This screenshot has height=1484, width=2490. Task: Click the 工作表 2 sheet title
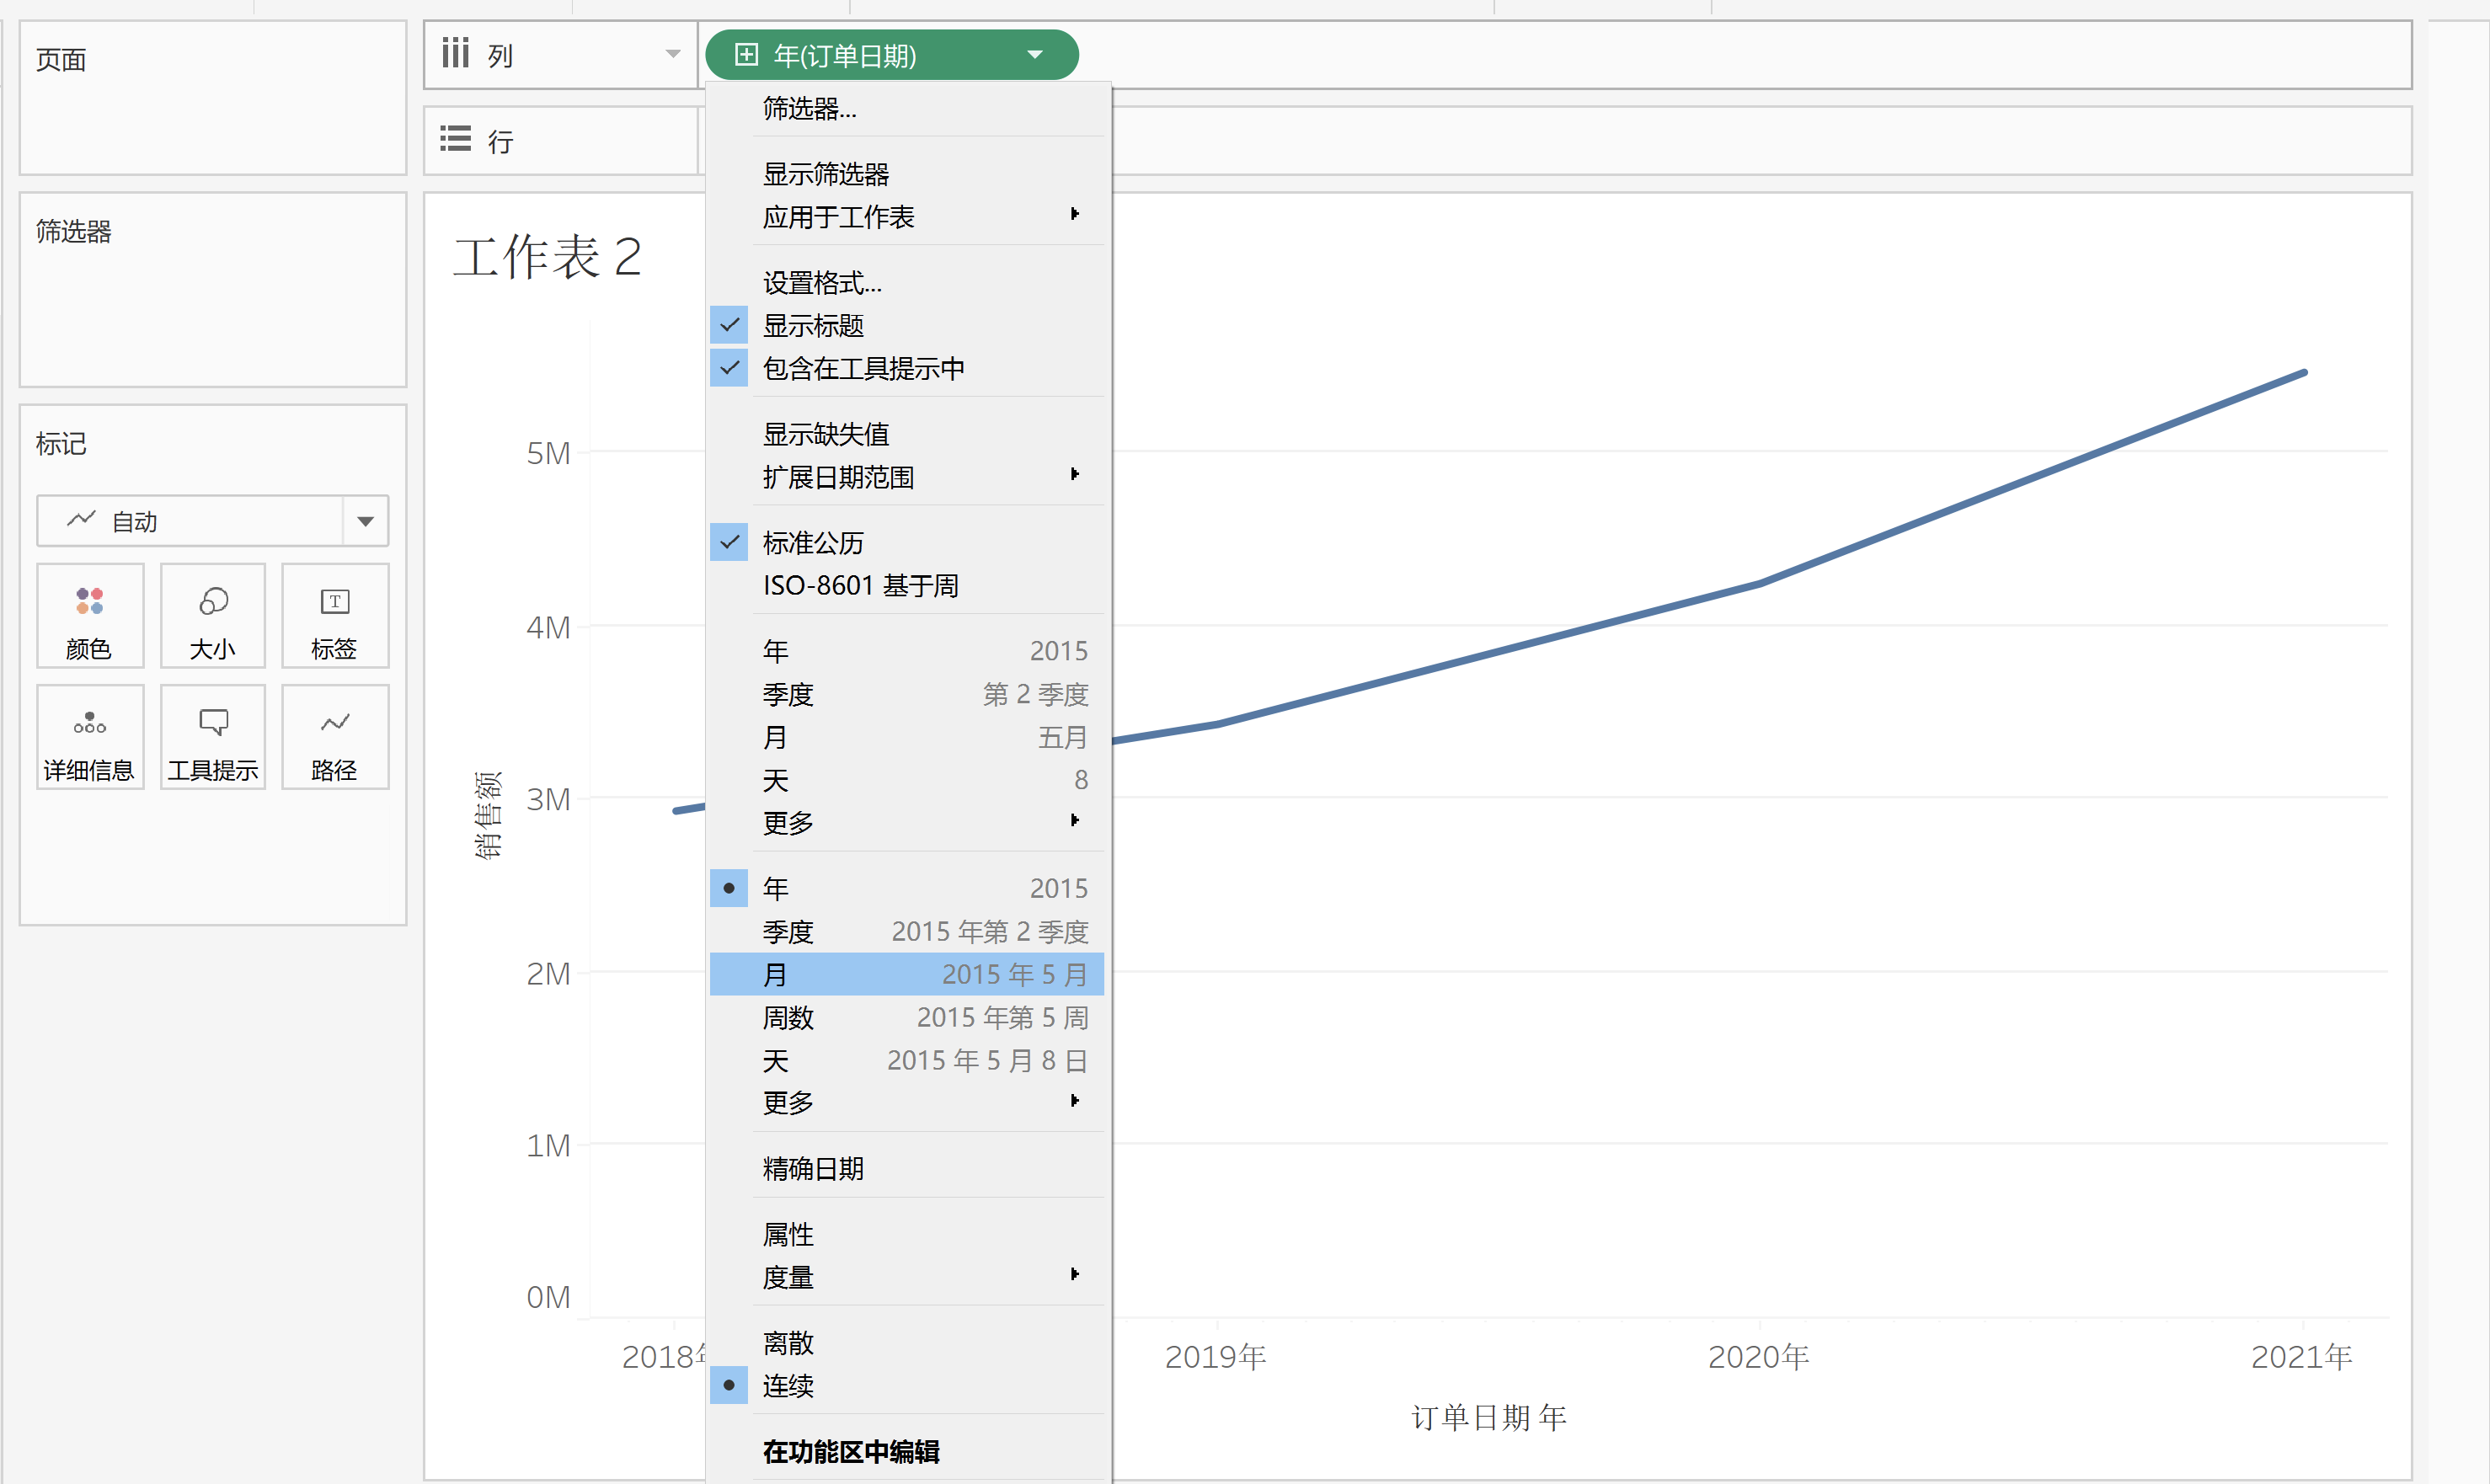[x=547, y=257]
